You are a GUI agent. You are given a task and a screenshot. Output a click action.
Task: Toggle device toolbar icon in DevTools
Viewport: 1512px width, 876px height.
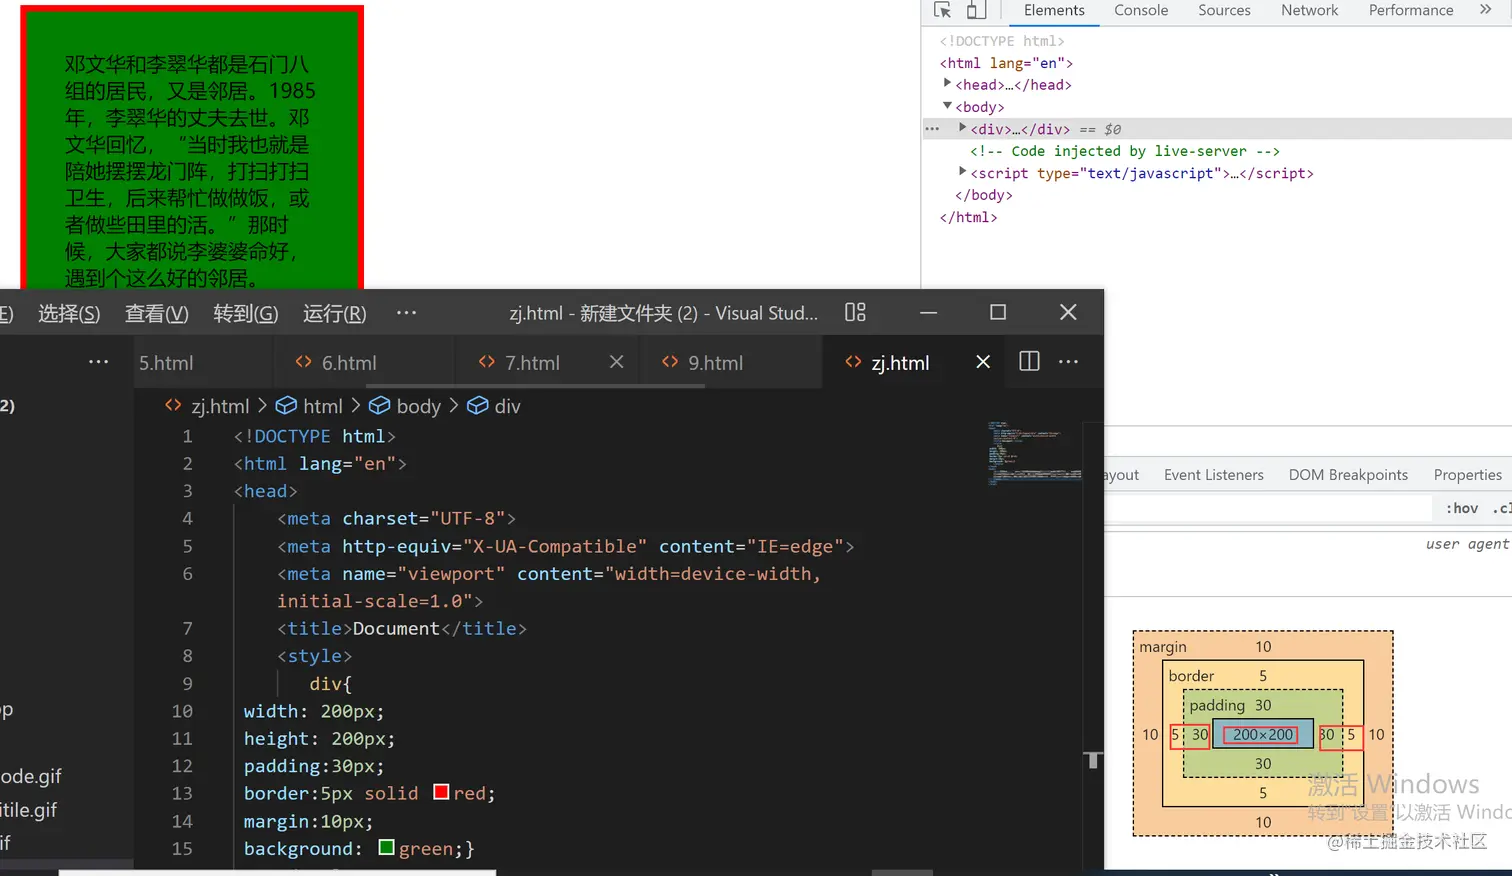(x=976, y=10)
